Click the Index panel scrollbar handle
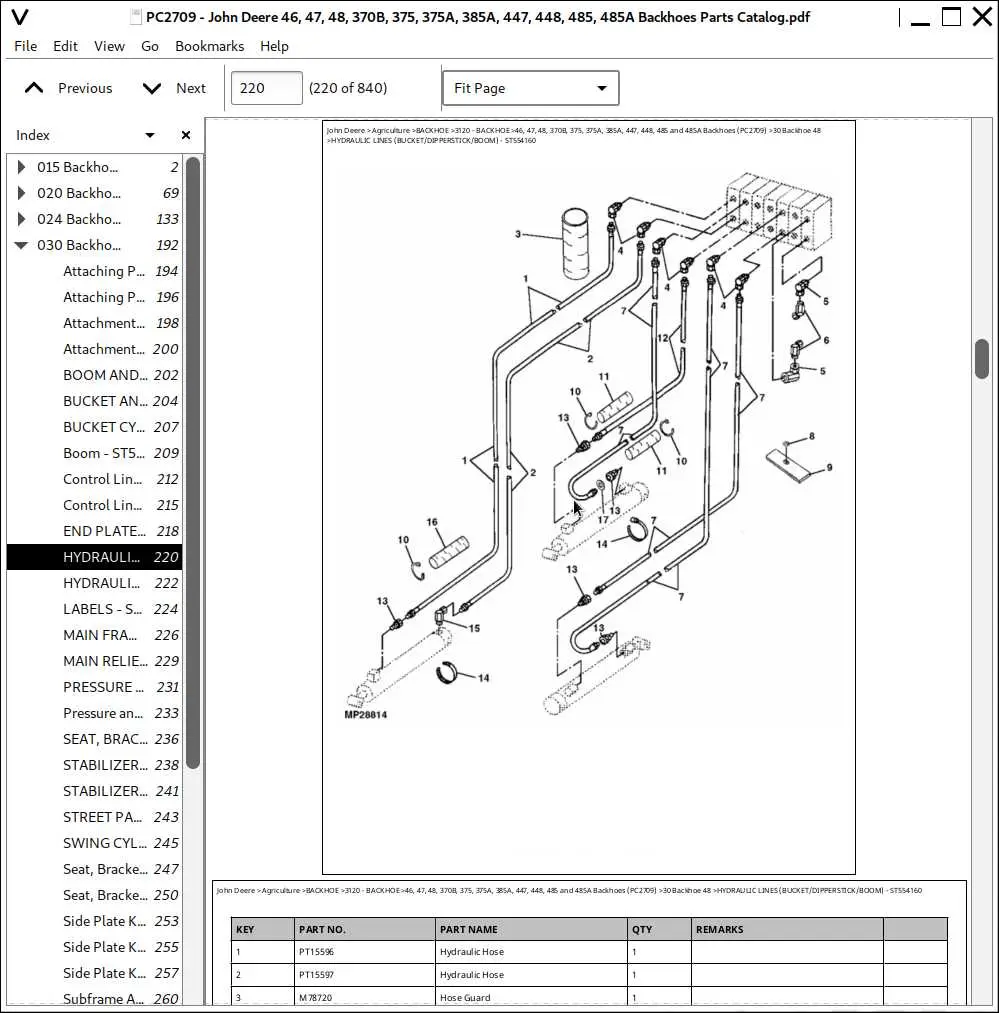999x1013 pixels. 193,463
